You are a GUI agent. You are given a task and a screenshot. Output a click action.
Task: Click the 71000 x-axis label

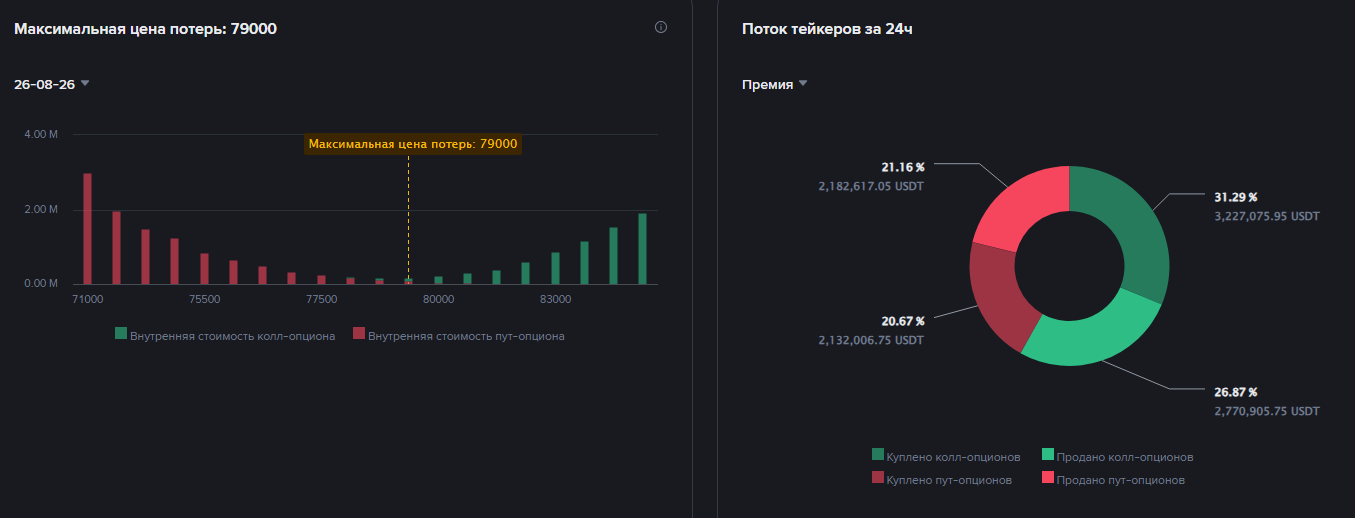click(87, 299)
